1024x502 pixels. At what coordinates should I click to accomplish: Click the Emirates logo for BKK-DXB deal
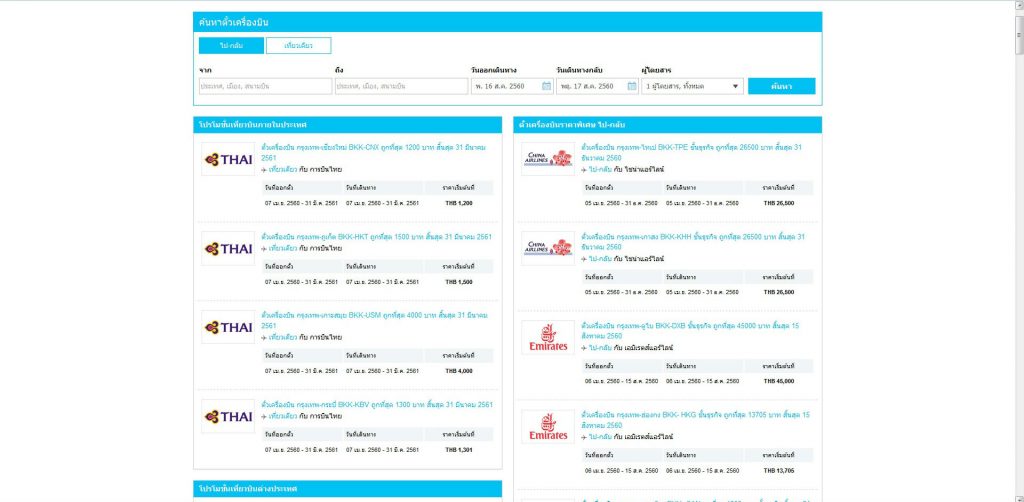[x=548, y=338]
